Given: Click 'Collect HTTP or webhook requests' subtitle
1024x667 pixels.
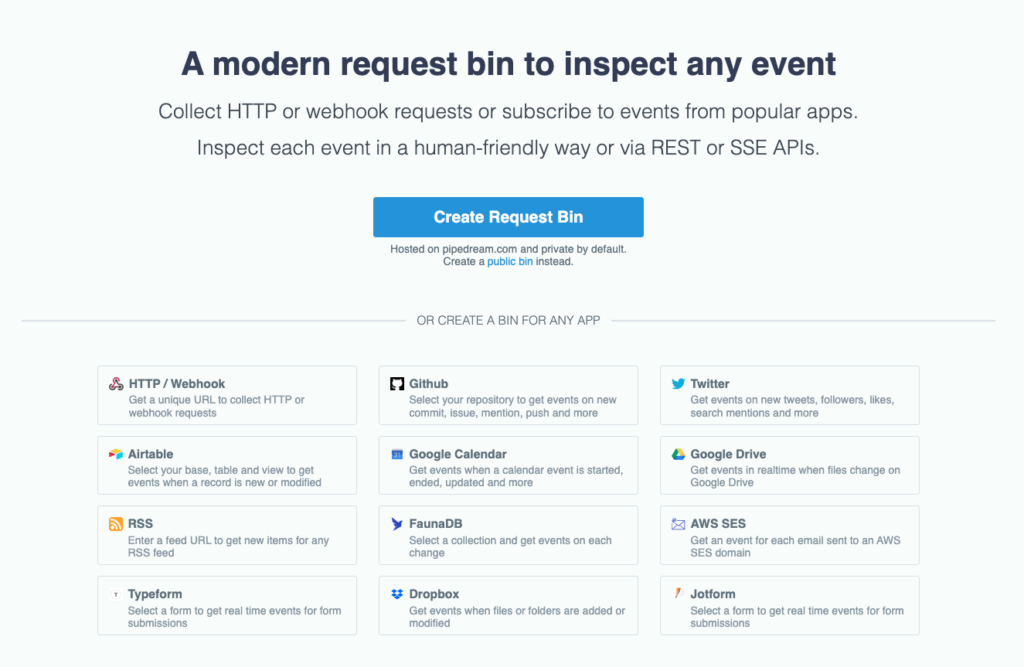Looking at the screenshot, I should point(508,112).
